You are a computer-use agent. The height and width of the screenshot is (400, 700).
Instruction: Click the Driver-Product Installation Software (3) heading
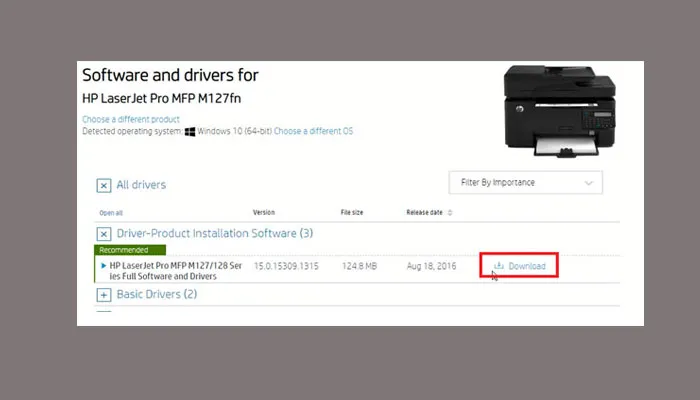click(x=215, y=233)
